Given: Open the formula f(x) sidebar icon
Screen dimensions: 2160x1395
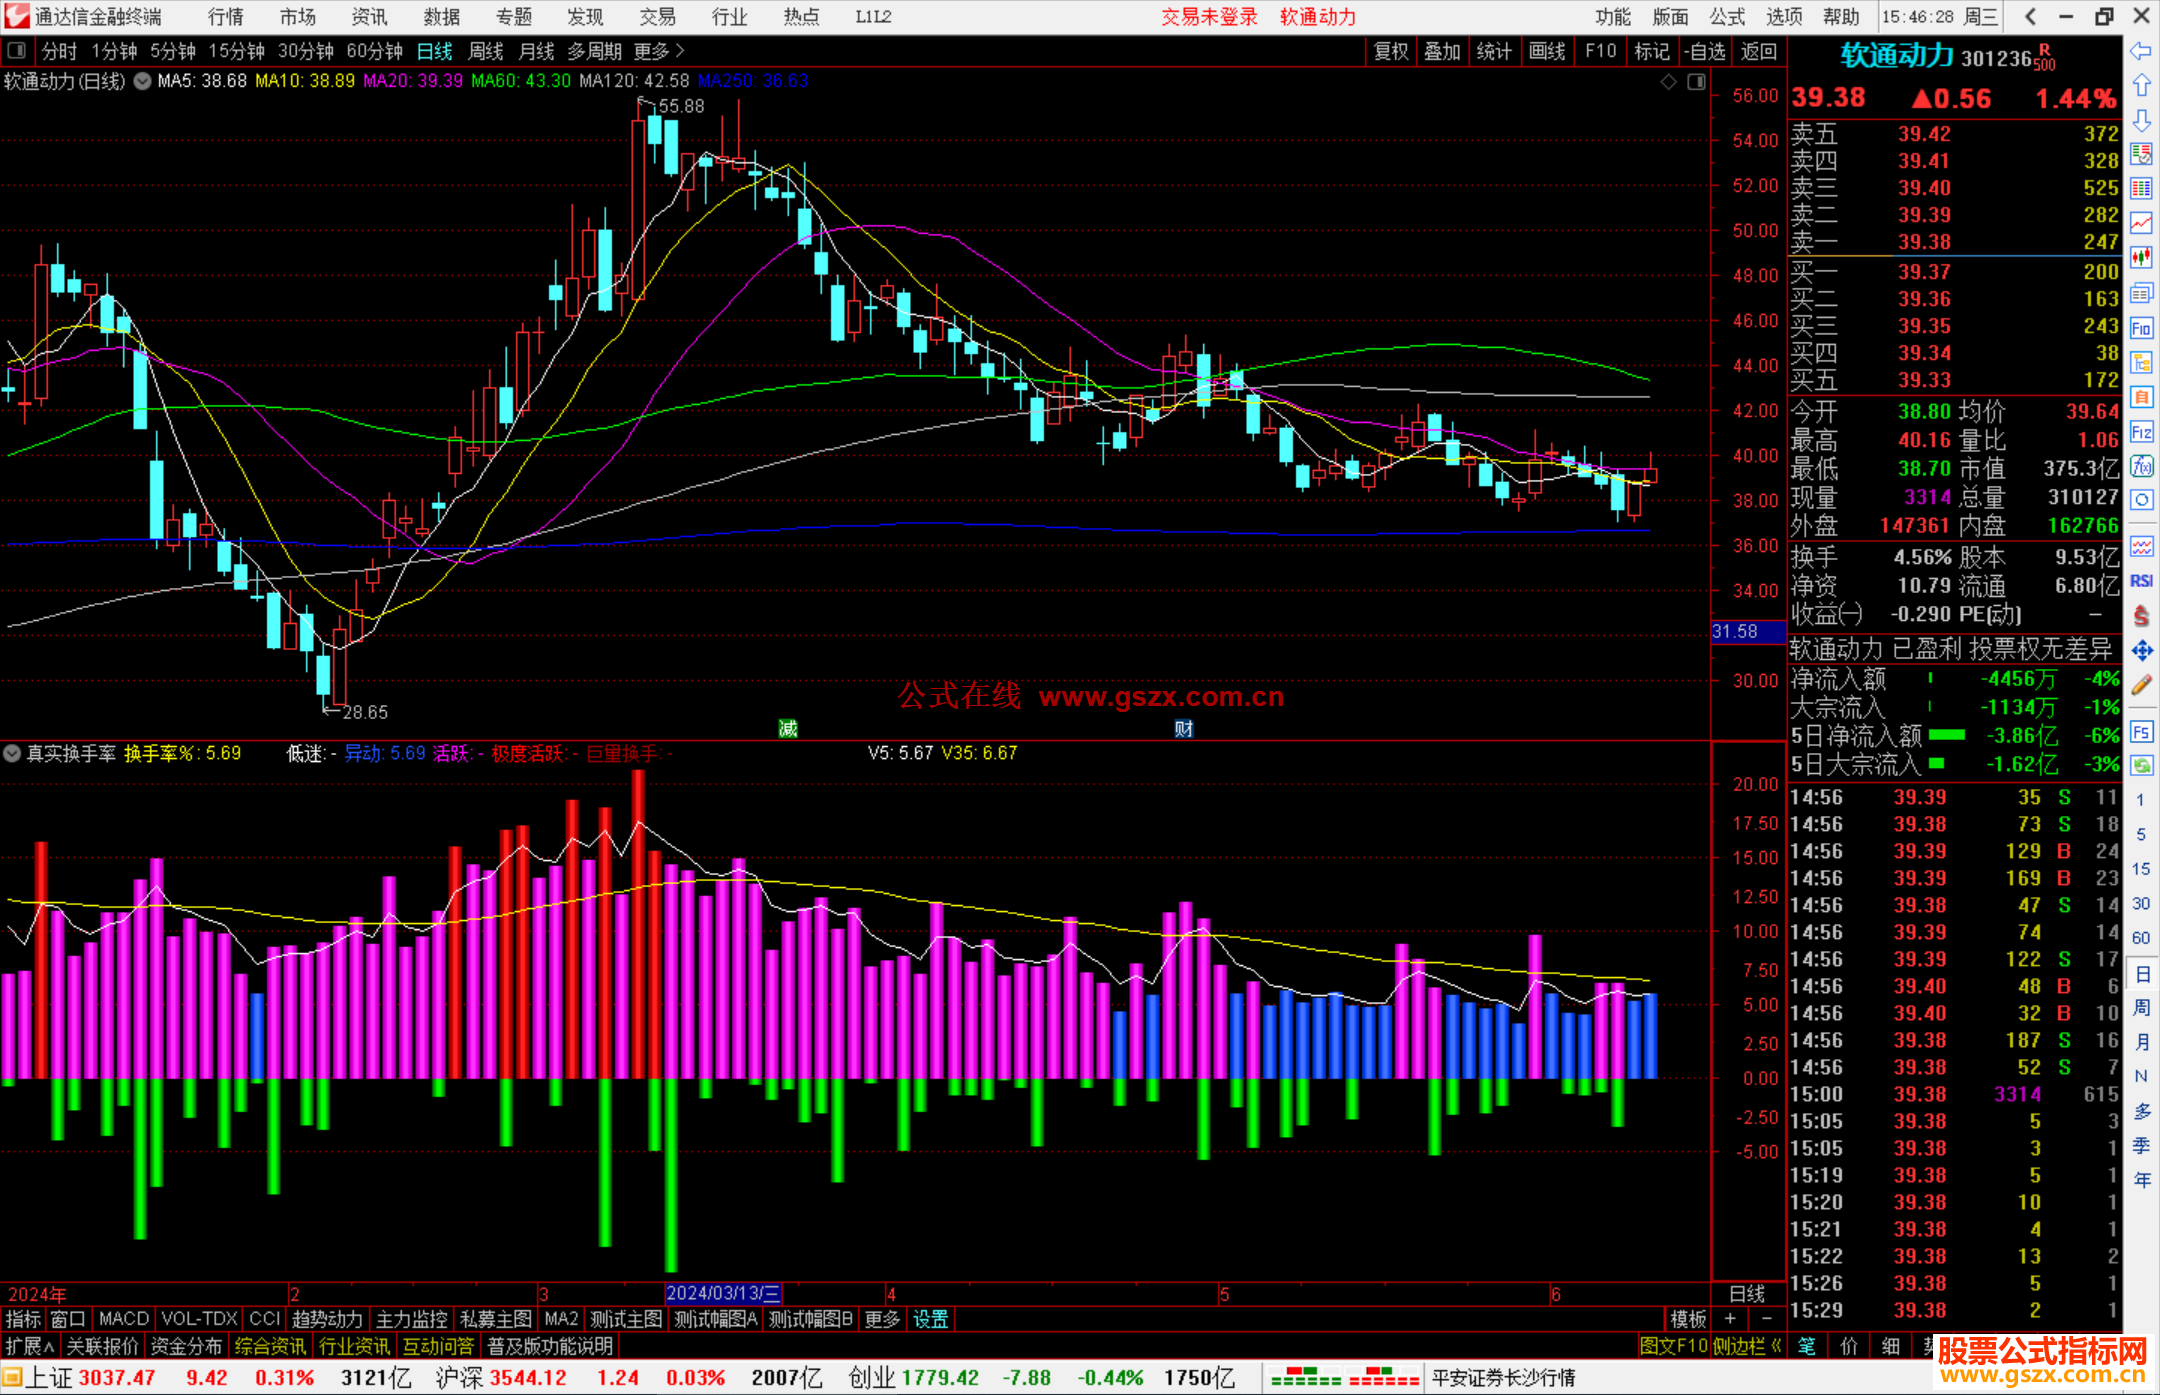Looking at the screenshot, I should pyautogui.click(x=2141, y=466).
